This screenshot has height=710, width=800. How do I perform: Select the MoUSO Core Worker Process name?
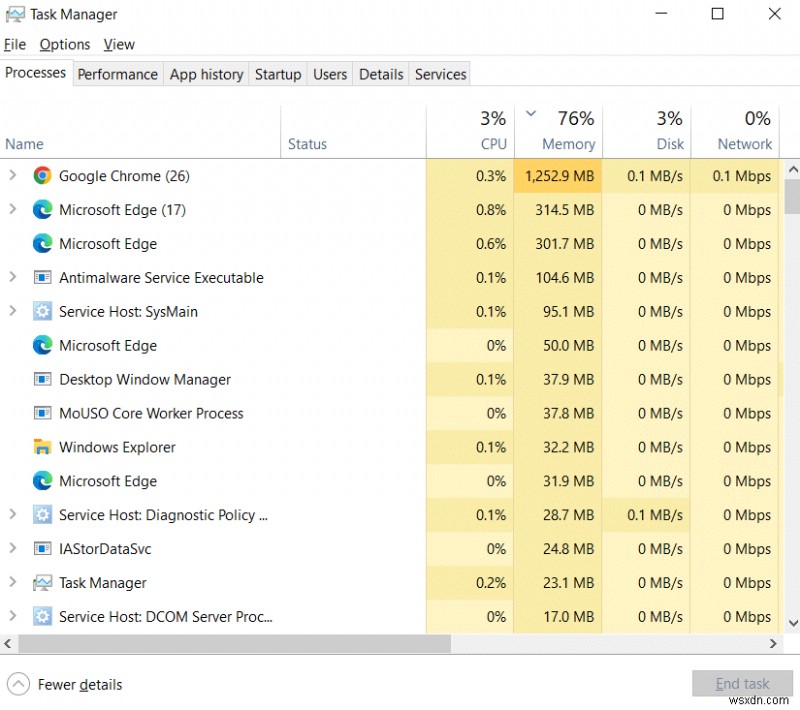151,413
